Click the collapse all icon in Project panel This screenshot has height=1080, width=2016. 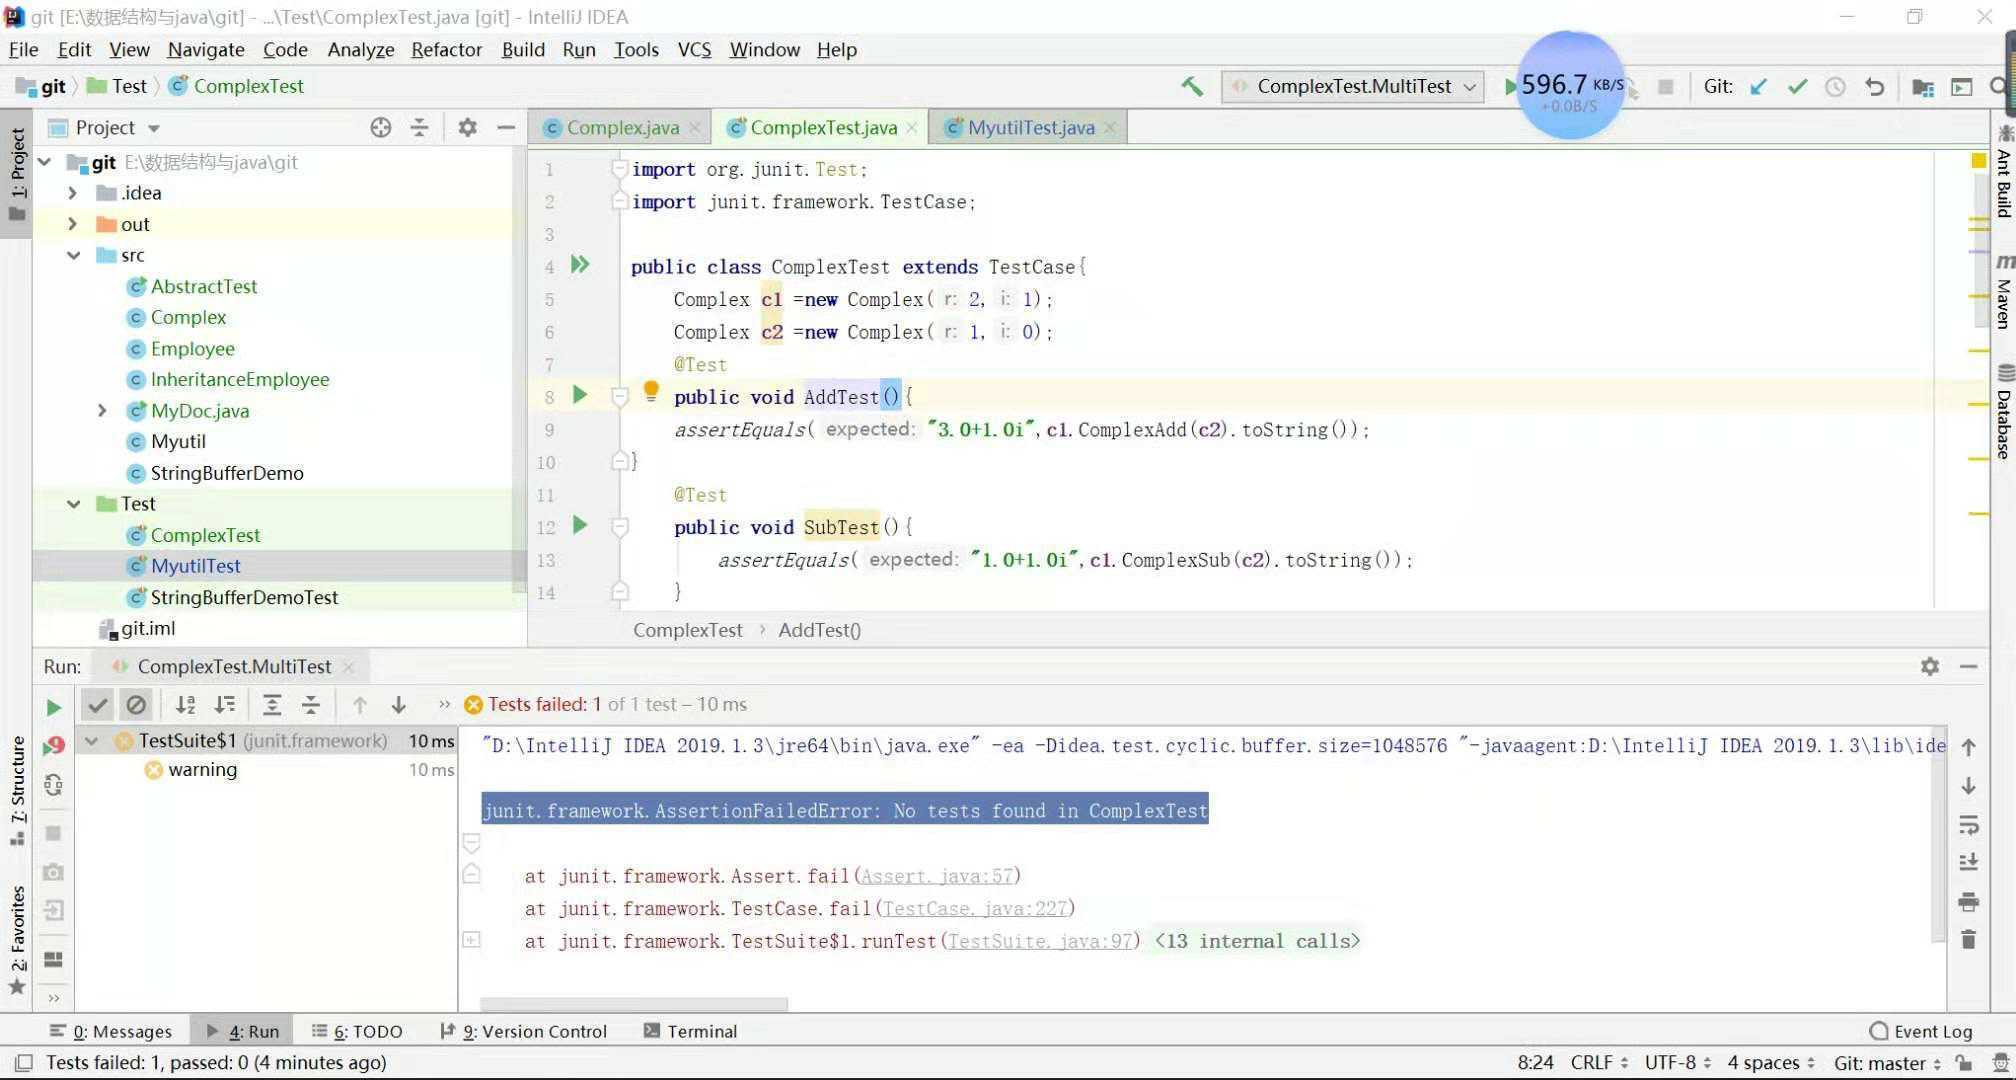(x=419, y=127)
